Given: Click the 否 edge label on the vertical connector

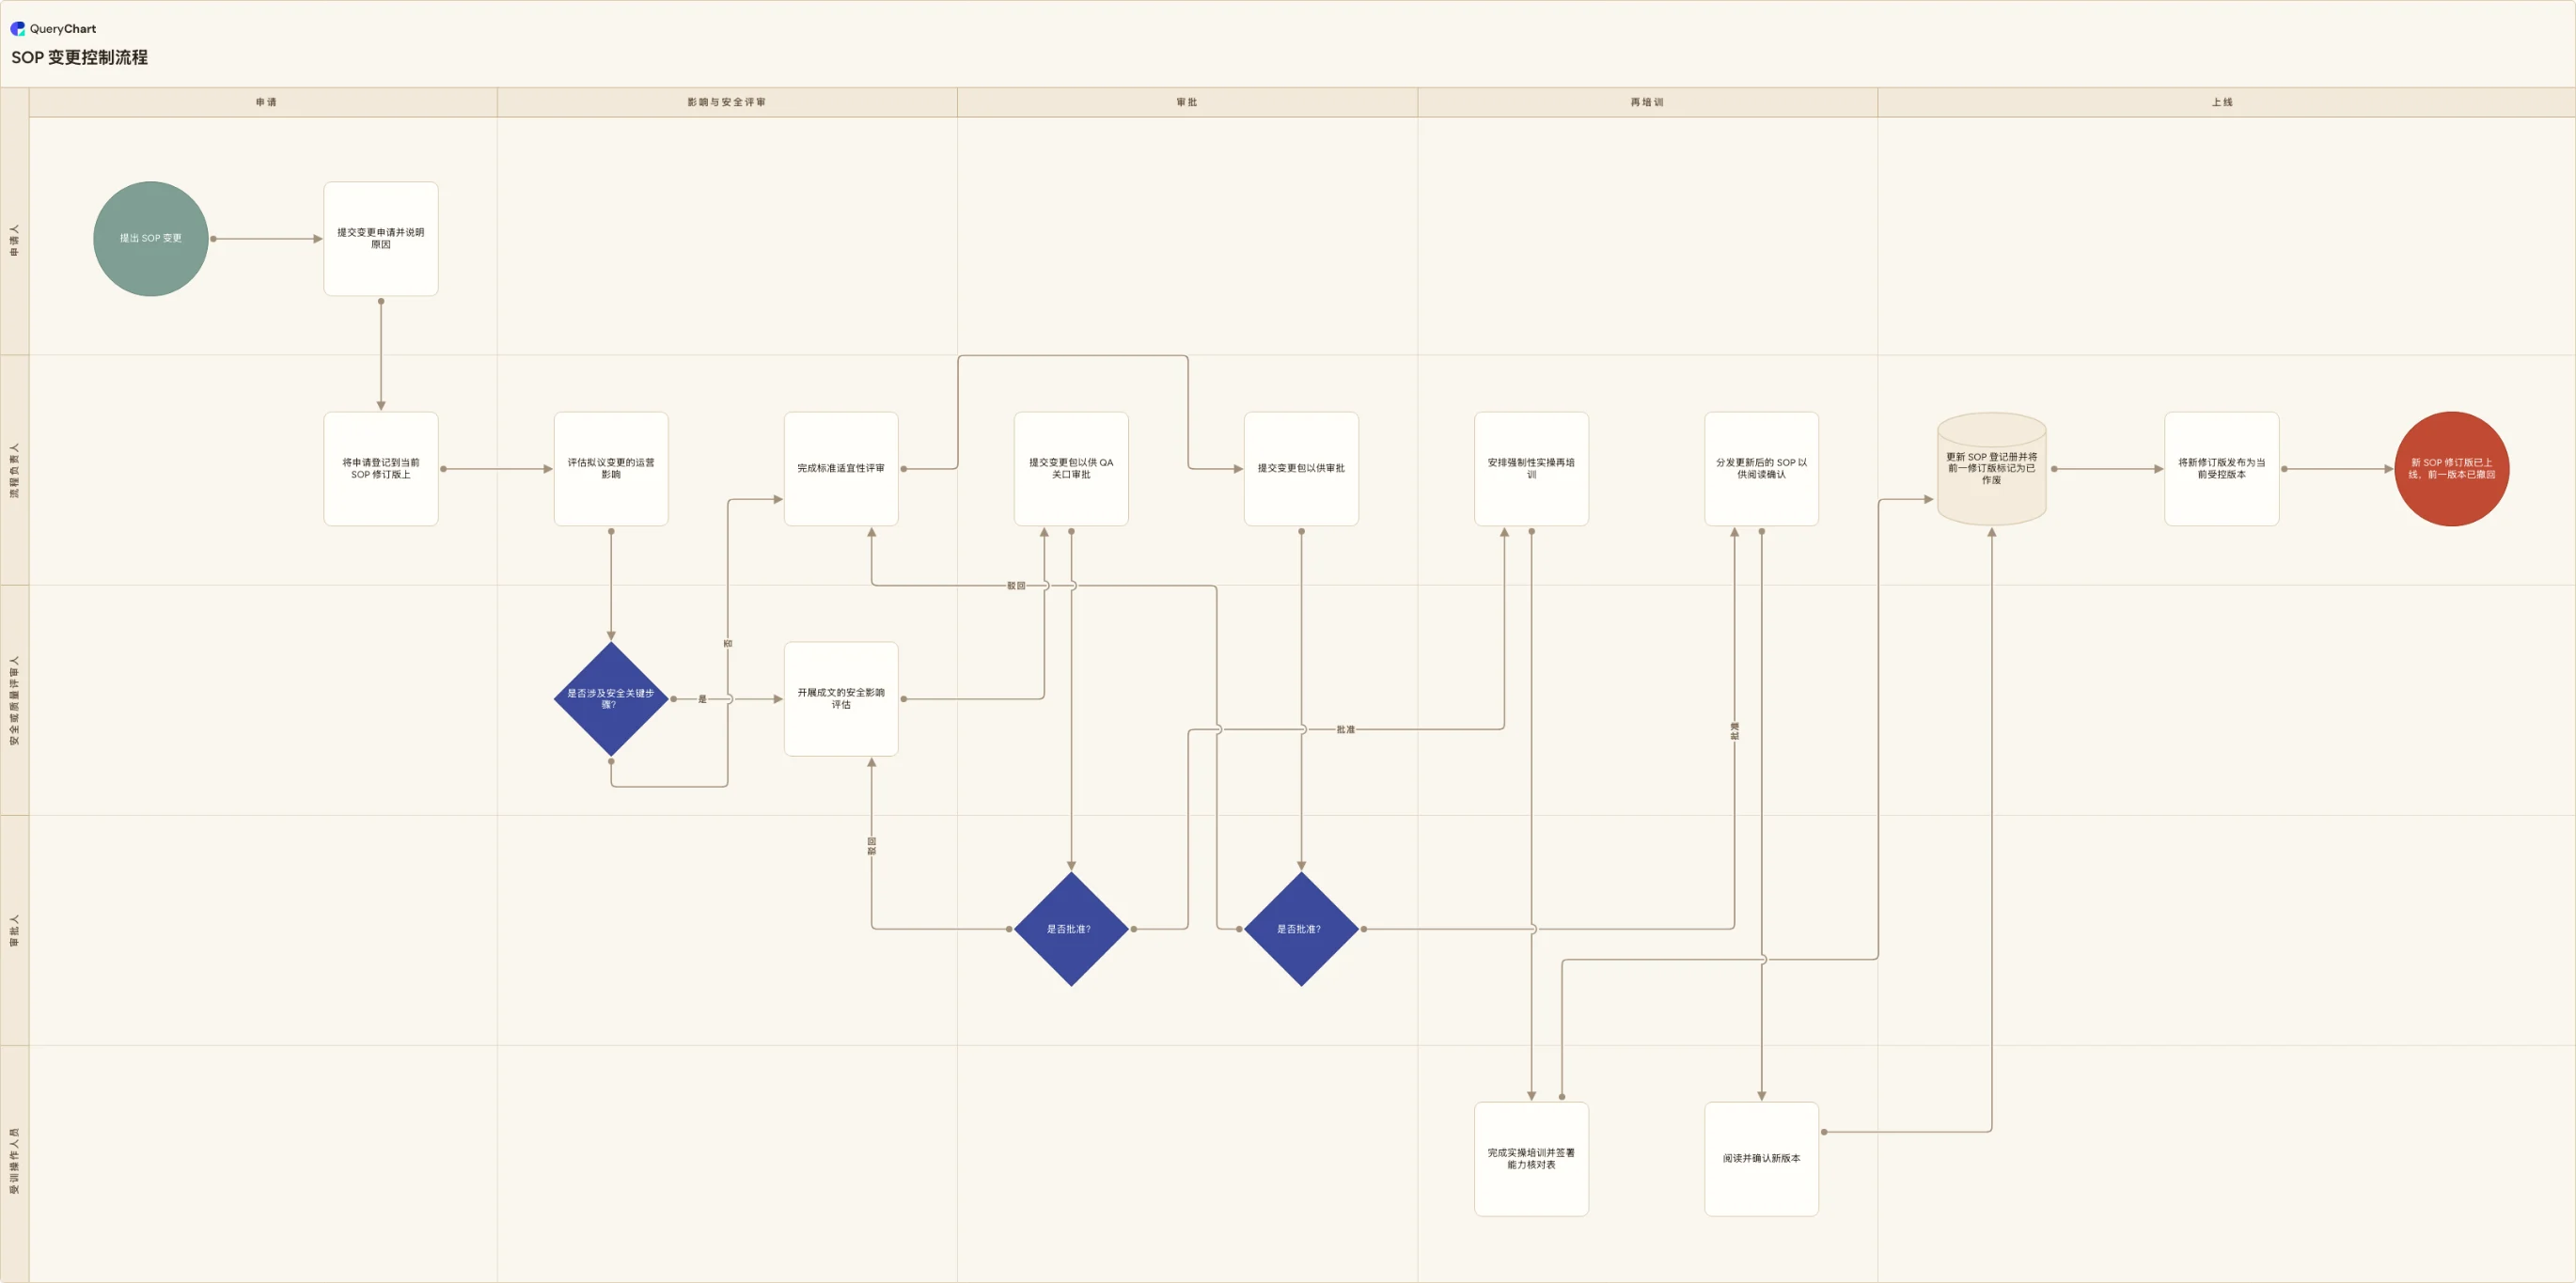Looking at the screenshot, I should click(x=727, y=643).
